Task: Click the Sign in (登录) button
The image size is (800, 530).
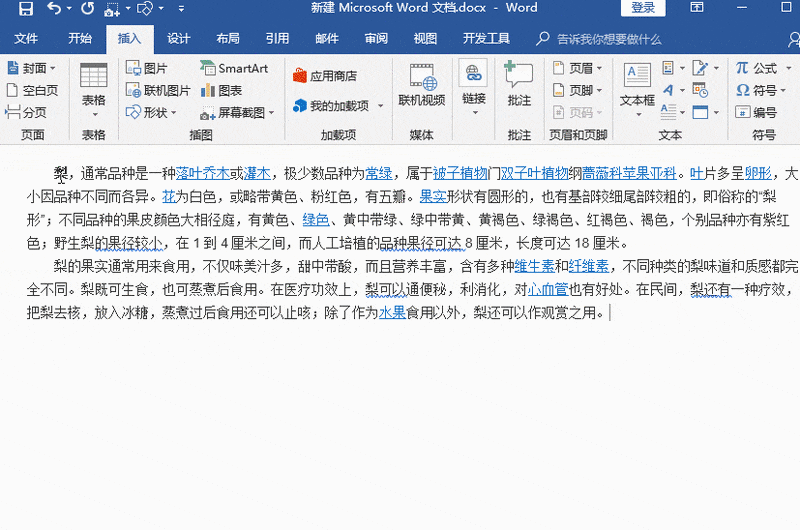Action: (x=643, y=8)
